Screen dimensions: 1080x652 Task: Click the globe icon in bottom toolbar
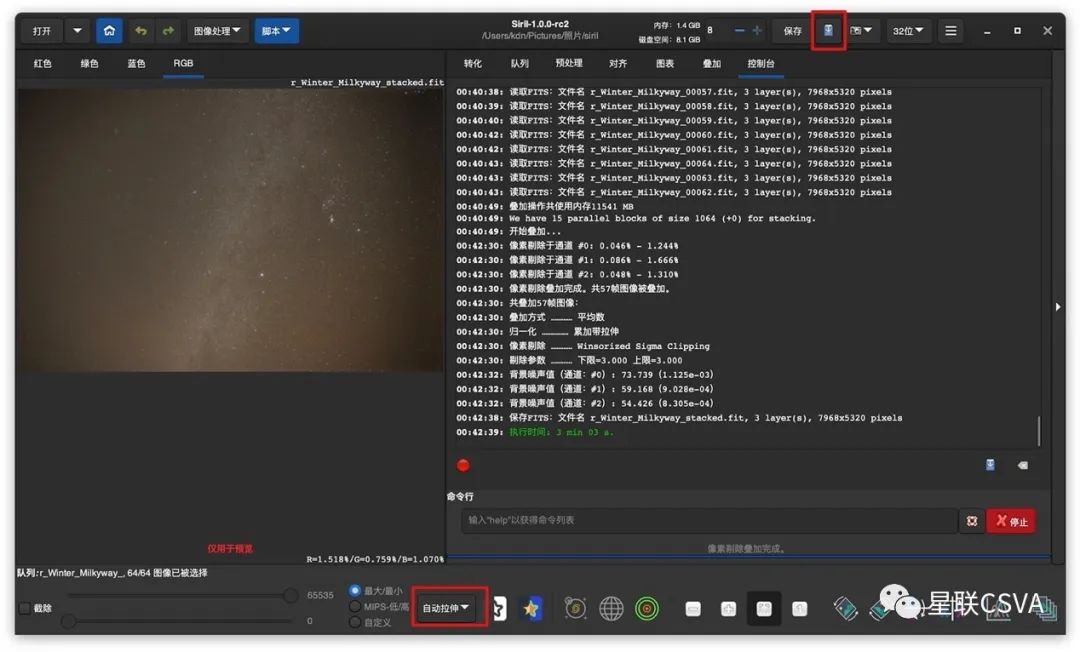pos(611,608)
